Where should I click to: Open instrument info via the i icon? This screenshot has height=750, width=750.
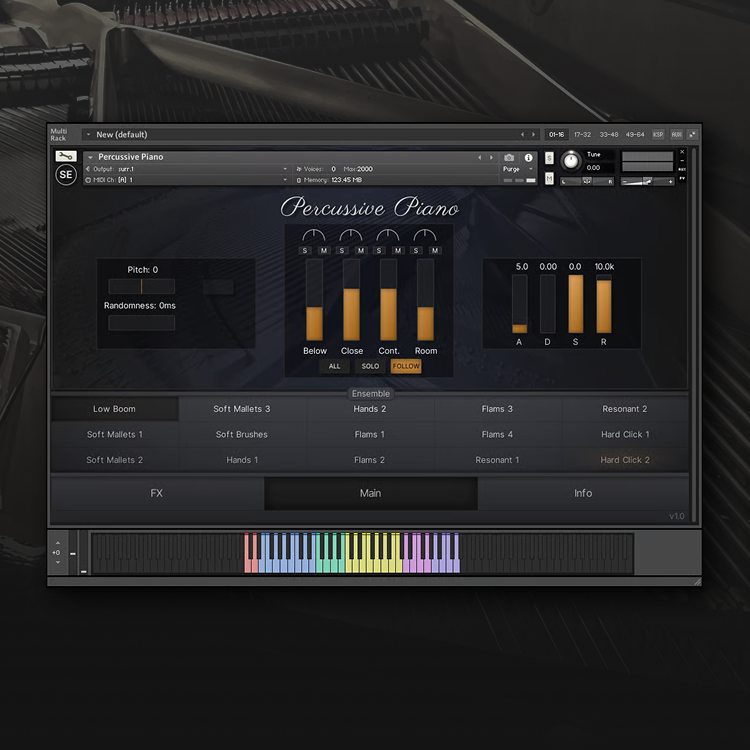coord(528,157)
